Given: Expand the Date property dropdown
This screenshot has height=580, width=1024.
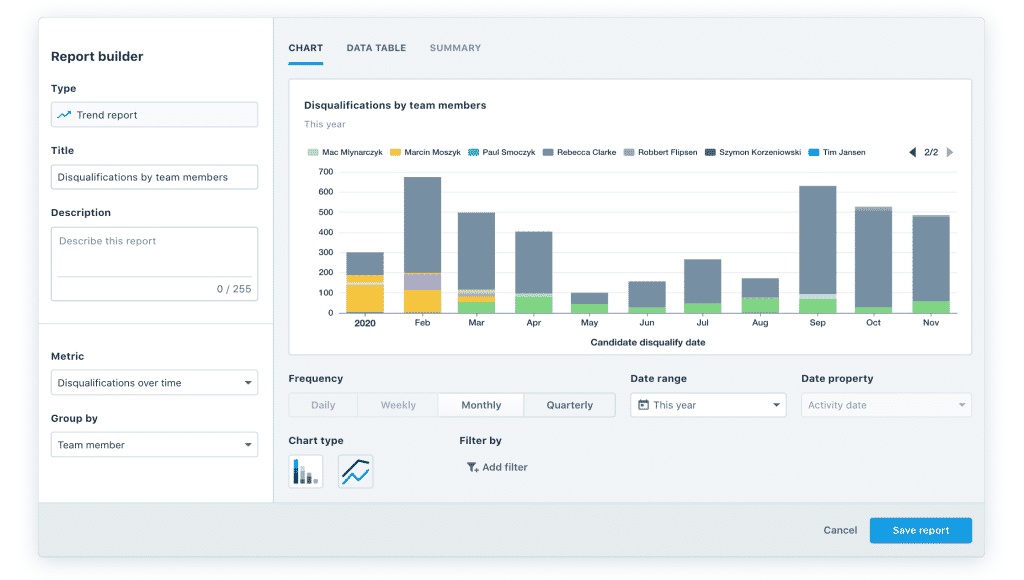Looking at the screenshot, I should [x=885, y=405].
